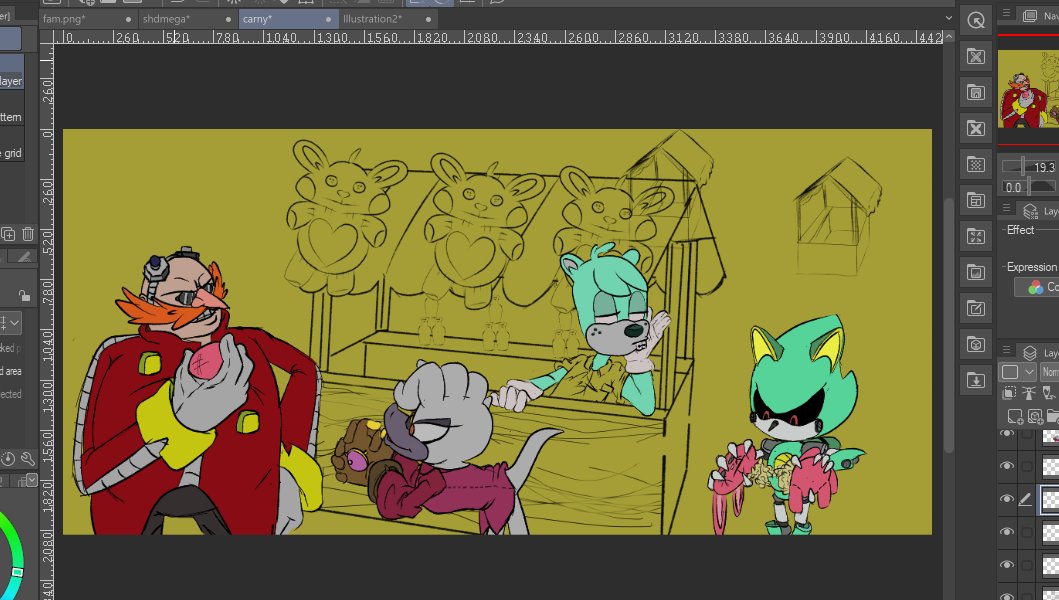
Task: Click the New Vector Layer icon
Action: coord(1035,416)
